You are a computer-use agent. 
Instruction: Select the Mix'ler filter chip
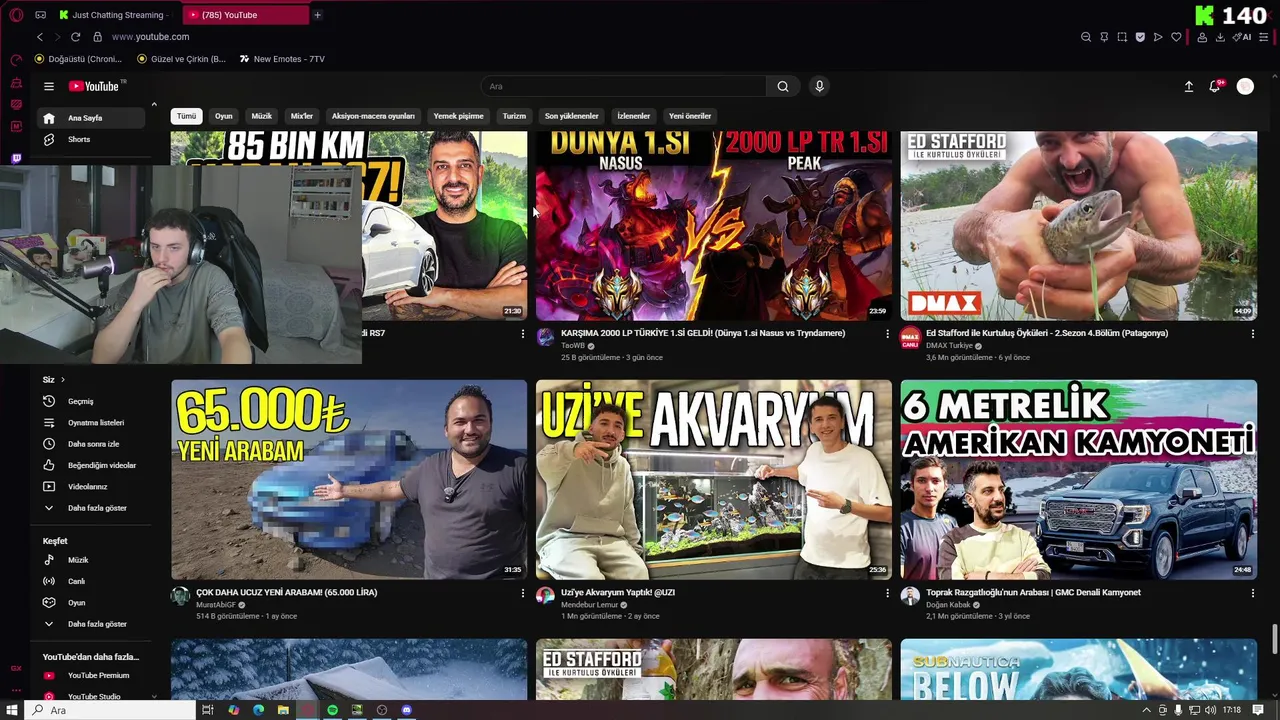coord(301,116)
